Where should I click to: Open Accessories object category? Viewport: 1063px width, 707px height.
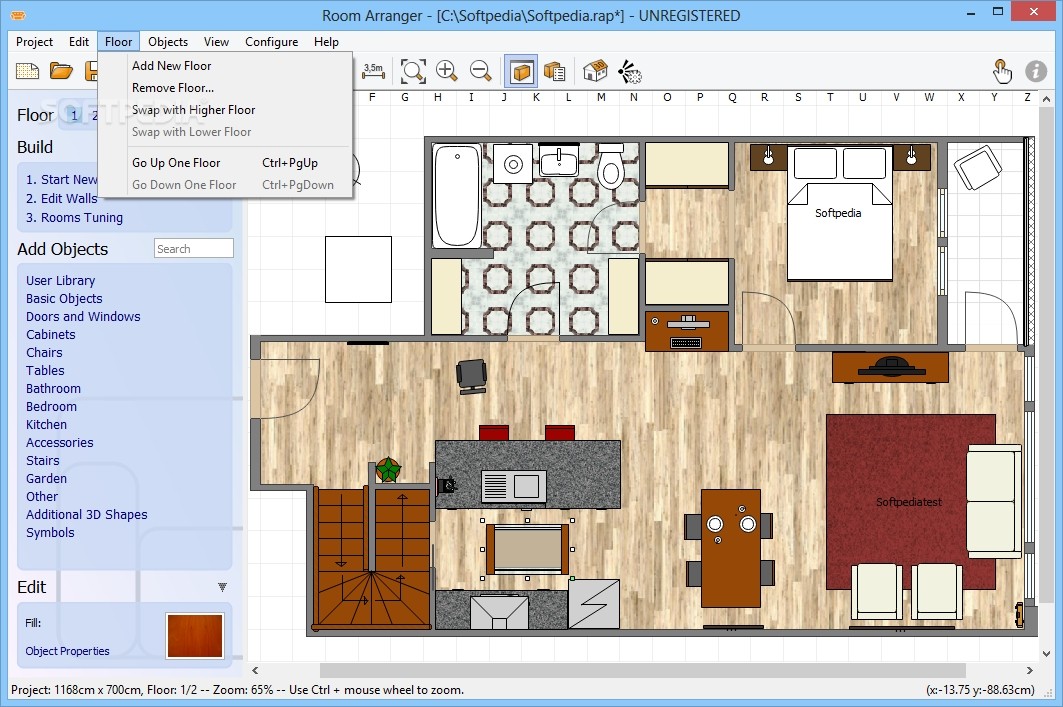tap(60, 443)
